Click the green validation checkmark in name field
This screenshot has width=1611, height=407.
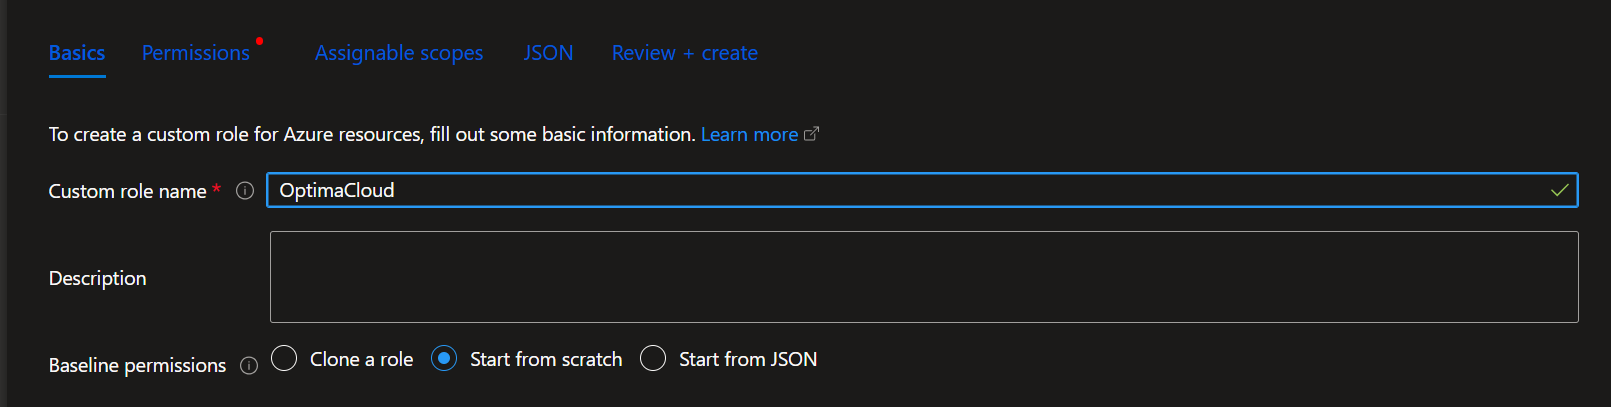[x=1559, y=190]
